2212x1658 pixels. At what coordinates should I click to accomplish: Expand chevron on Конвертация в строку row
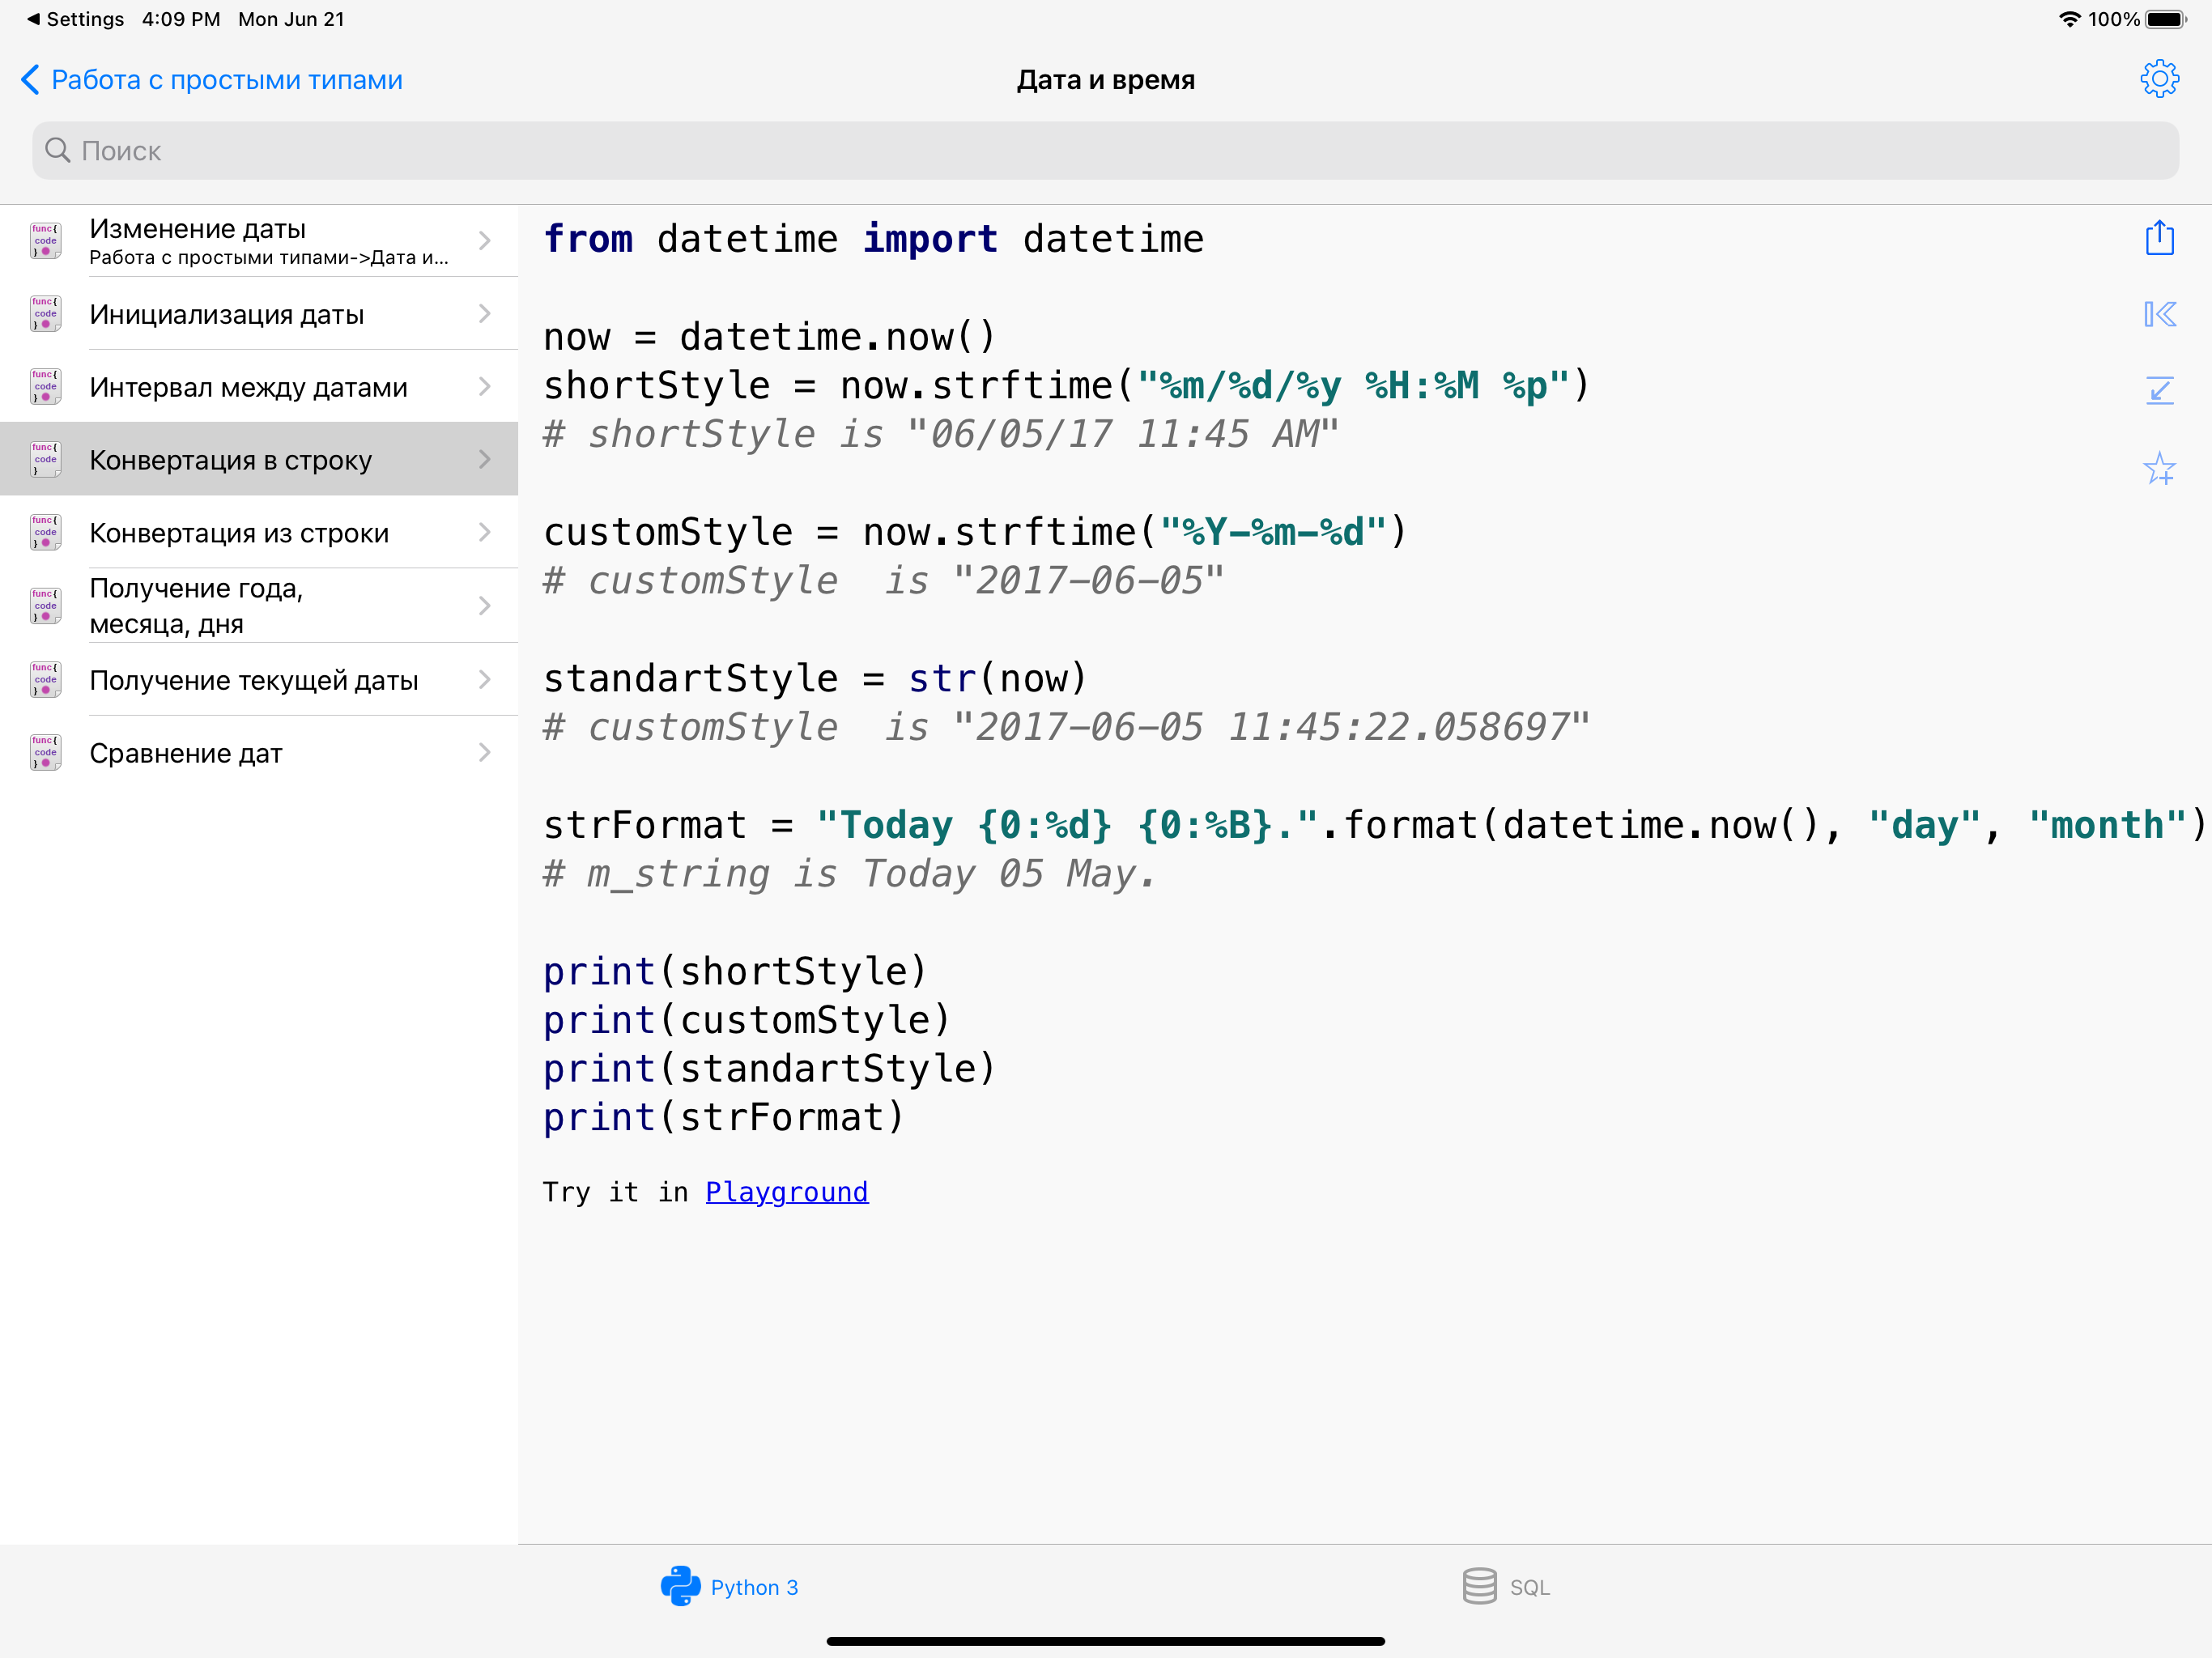485,460
